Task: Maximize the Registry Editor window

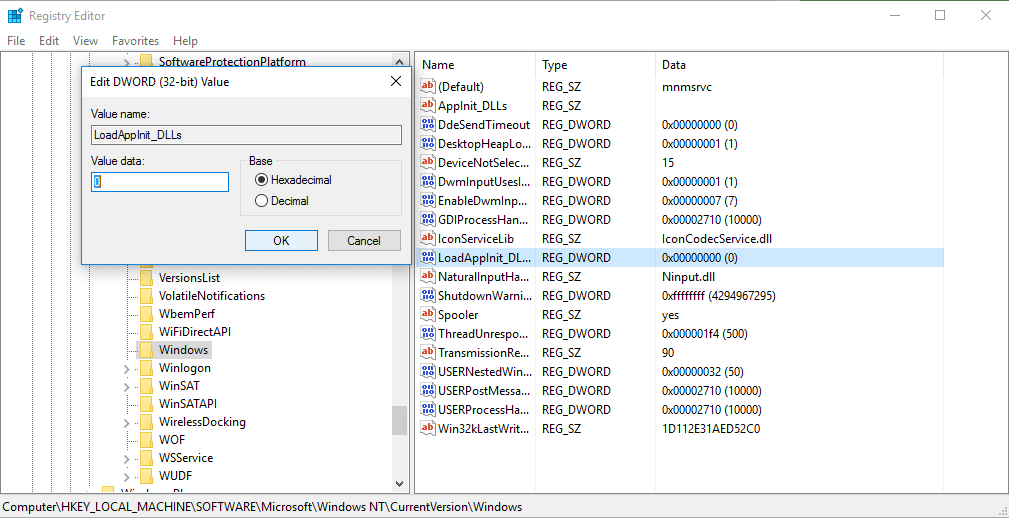Action: 940,15
